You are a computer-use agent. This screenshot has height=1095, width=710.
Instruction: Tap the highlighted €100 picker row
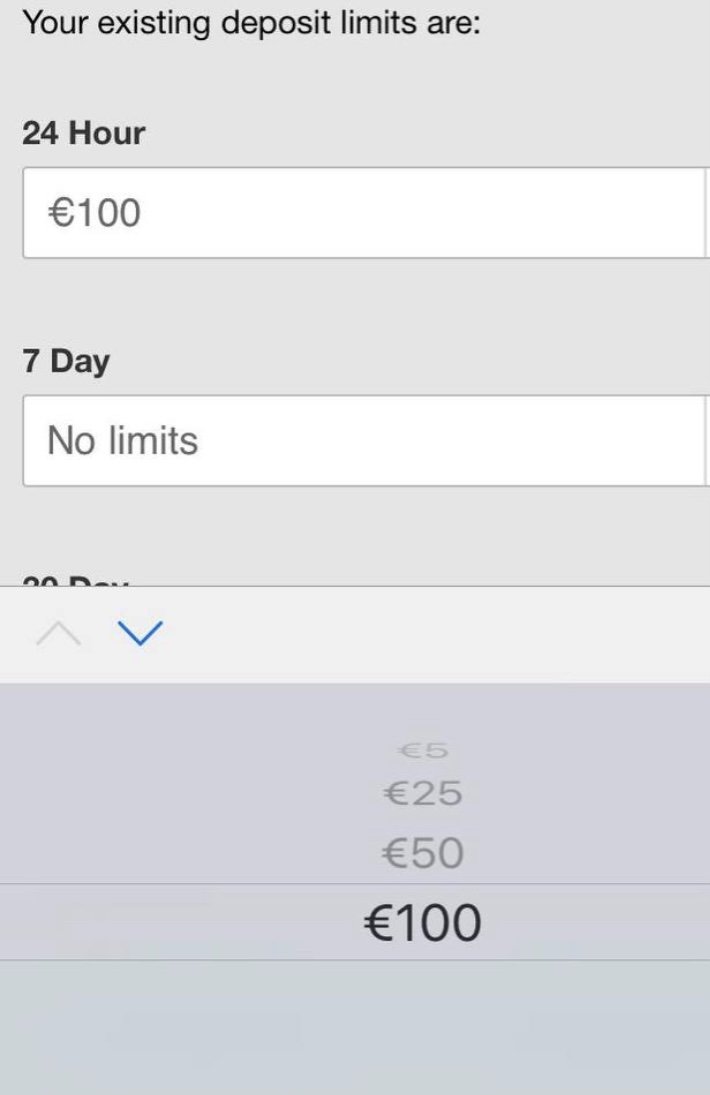422,922
